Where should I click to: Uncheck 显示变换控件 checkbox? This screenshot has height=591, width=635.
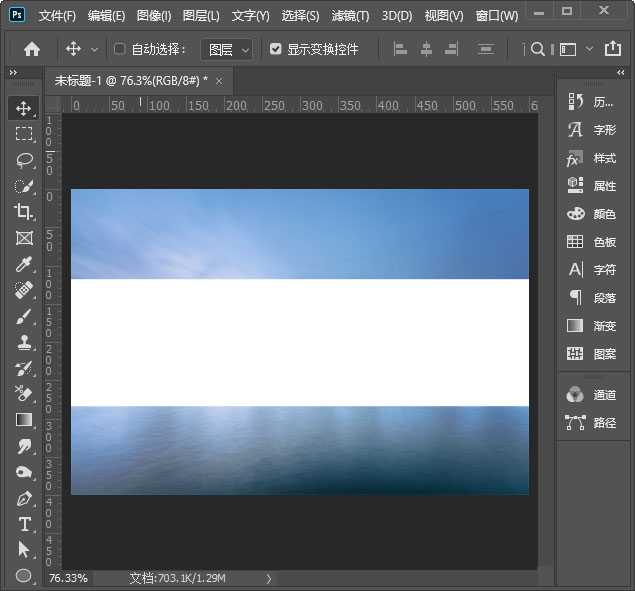point(276,49)
